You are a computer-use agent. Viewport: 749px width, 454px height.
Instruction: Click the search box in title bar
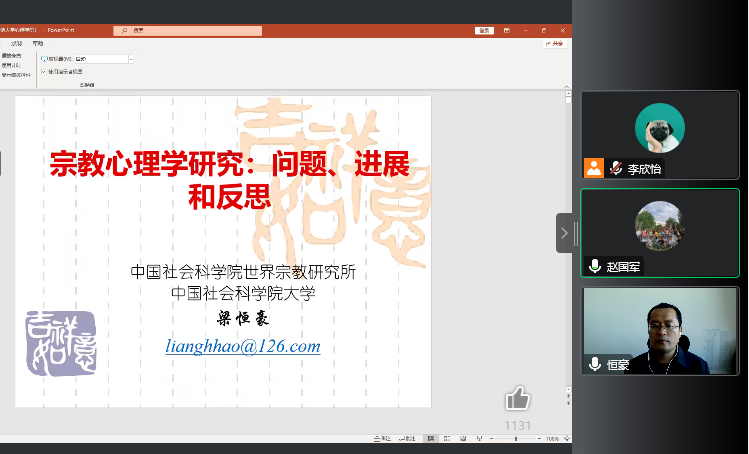click(200, 31)
